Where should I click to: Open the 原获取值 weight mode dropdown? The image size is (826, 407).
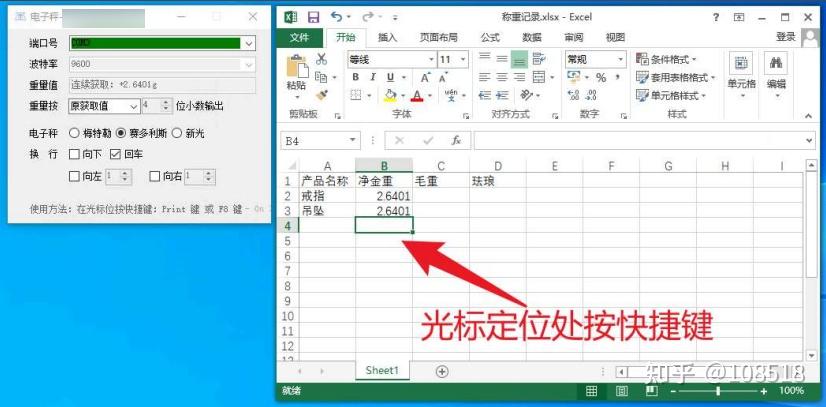click(x=133, y=106)
